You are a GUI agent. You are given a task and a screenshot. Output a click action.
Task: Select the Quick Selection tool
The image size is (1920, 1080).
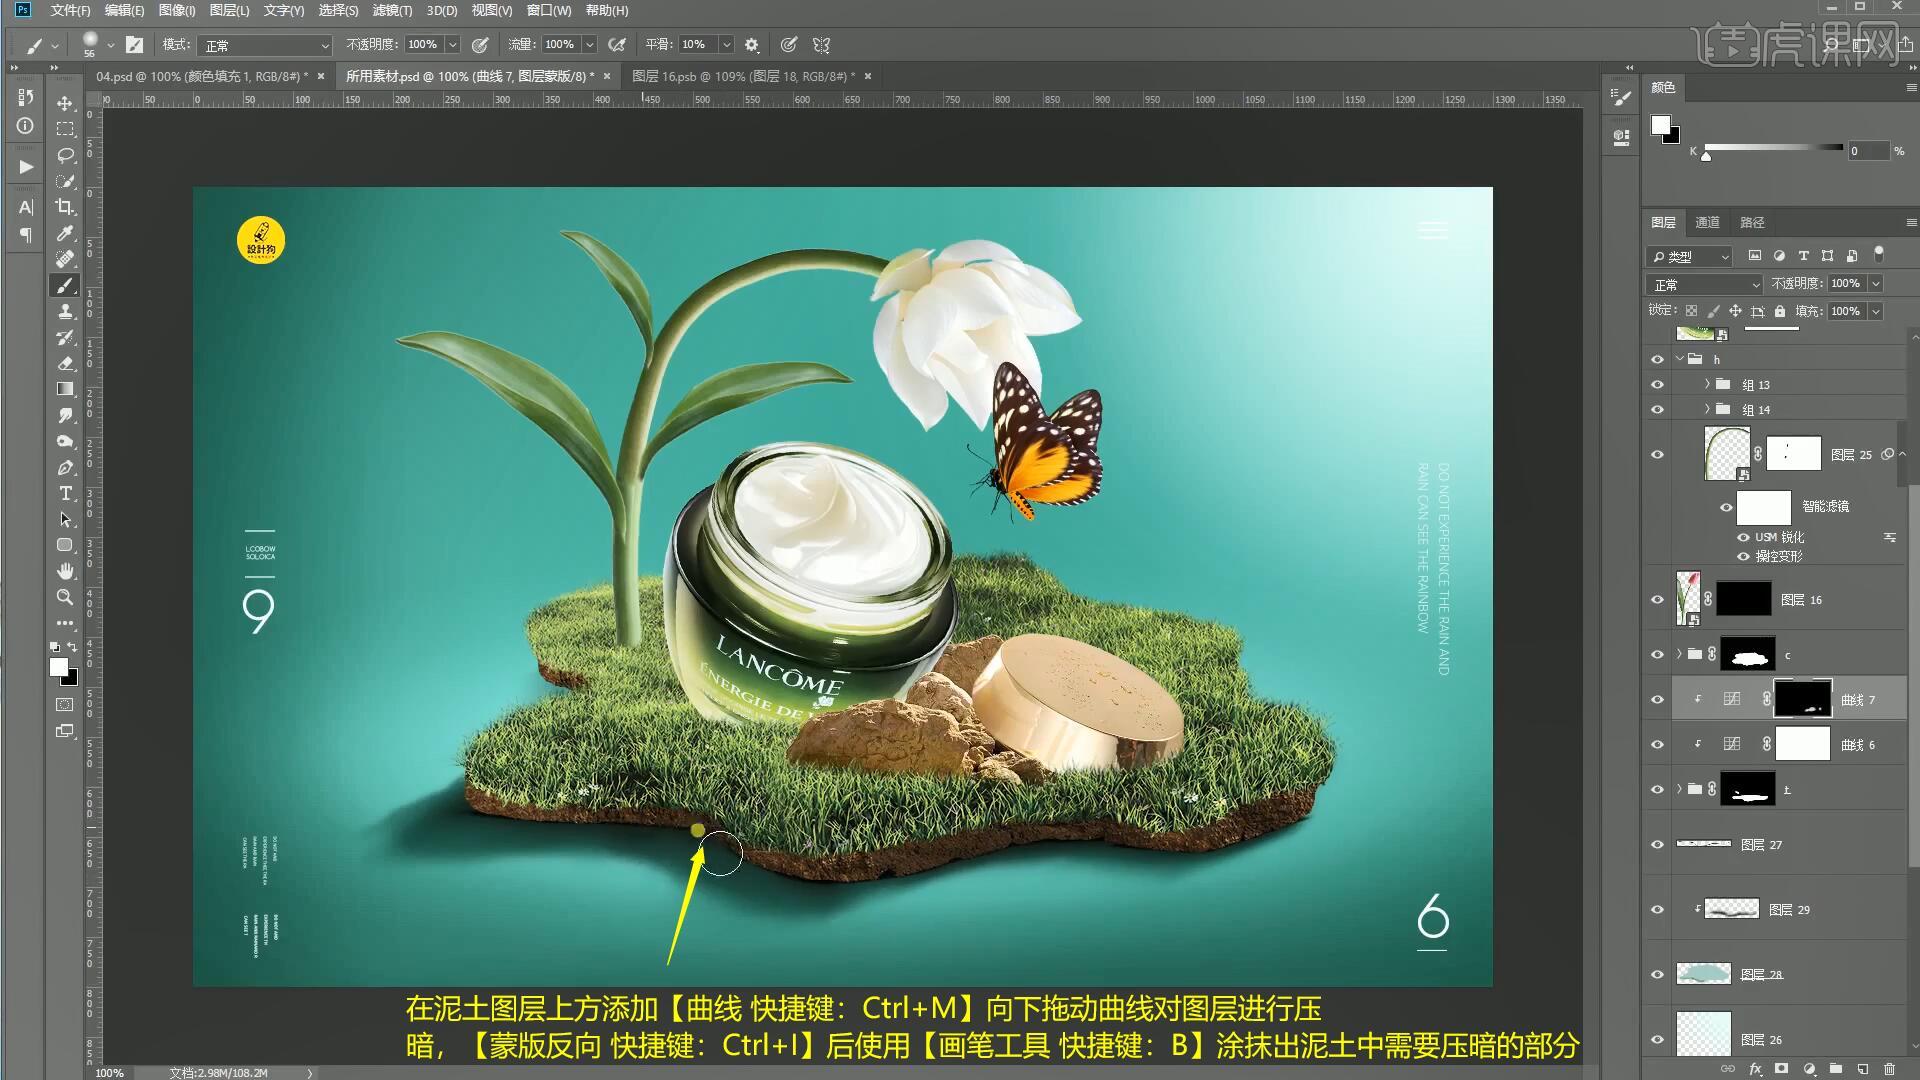[x=65, y=181]
